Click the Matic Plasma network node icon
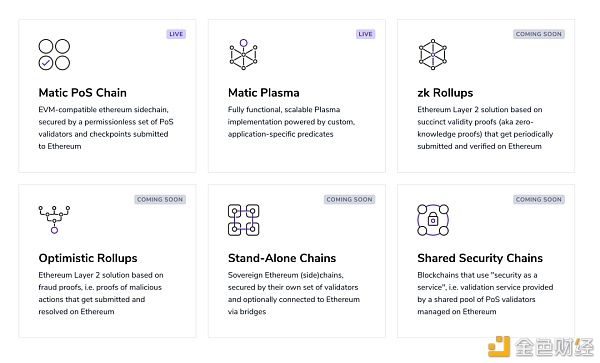The height and width of the screenshot is (363, 600). click(243, 54)
